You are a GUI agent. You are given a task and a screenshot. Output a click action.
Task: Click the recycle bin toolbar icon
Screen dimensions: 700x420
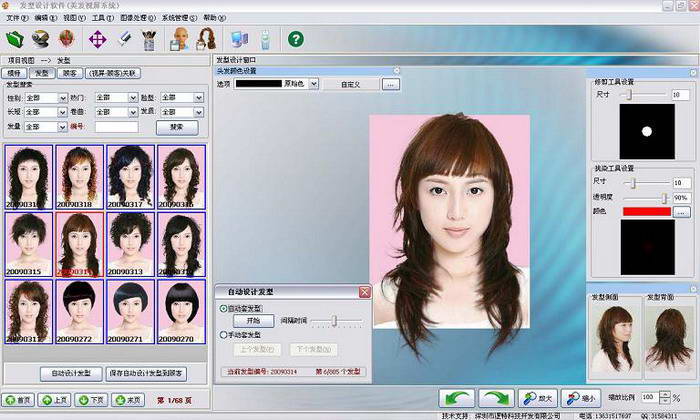tap(265, 40)
